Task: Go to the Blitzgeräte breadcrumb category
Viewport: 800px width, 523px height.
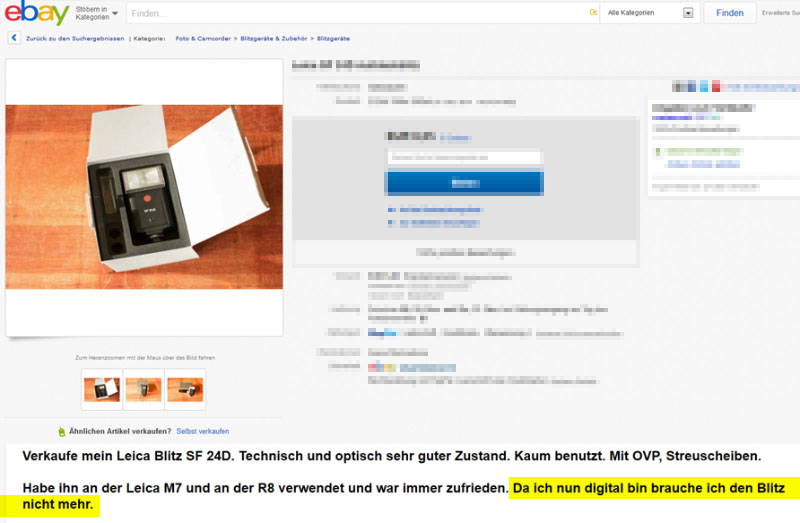Action: tap(333, 38)
